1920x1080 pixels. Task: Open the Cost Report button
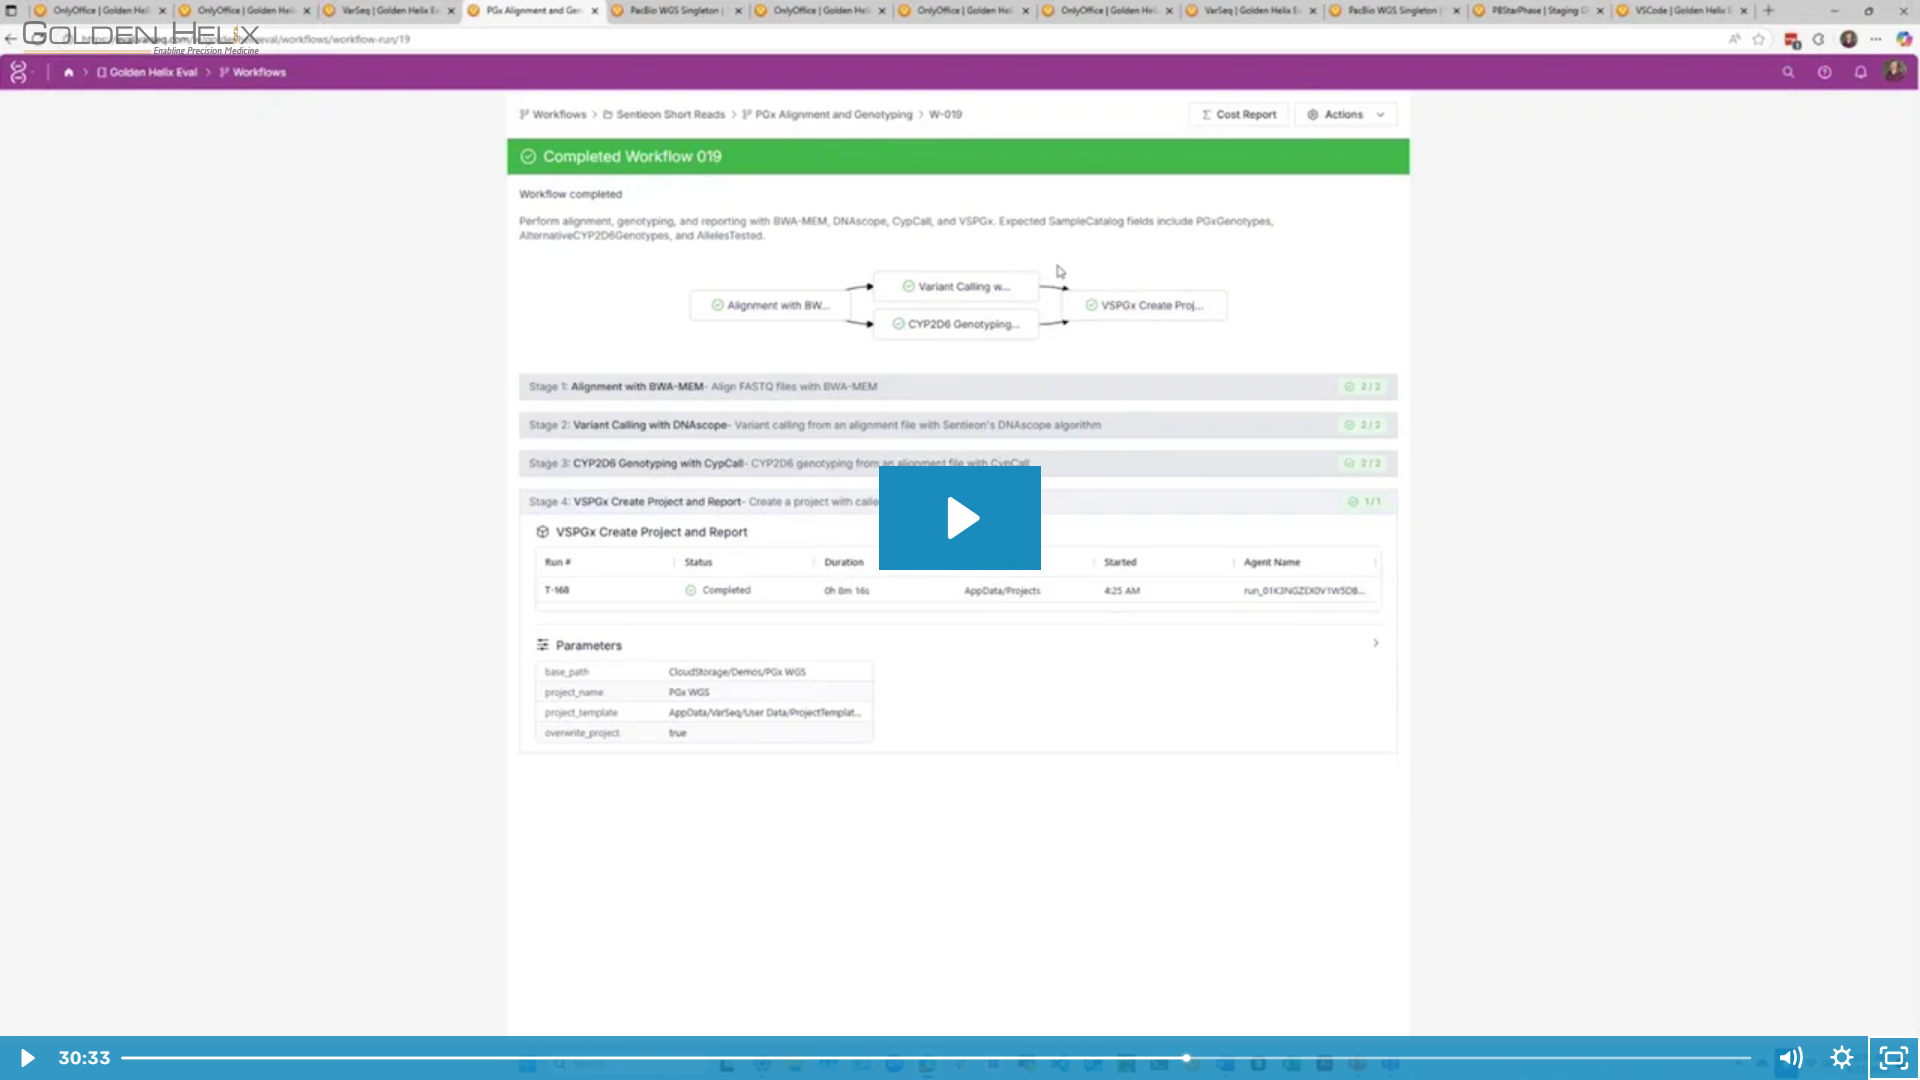coord(1239,114)
